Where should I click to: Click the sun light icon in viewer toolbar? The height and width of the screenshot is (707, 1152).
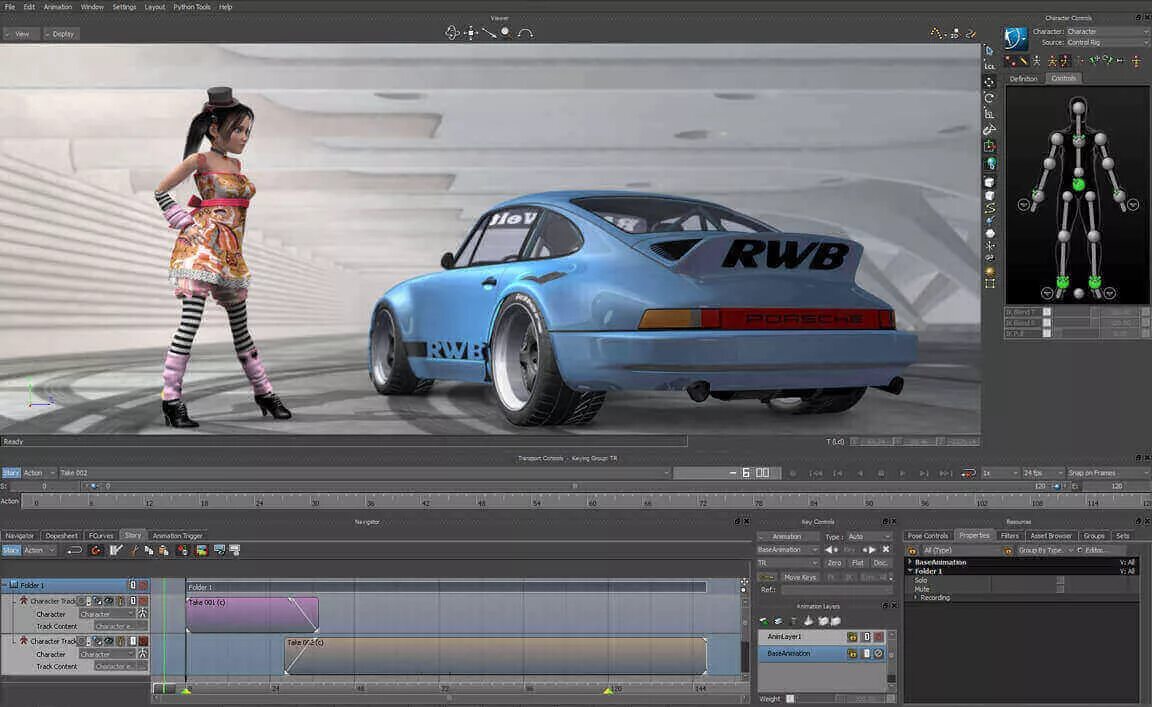990,271
